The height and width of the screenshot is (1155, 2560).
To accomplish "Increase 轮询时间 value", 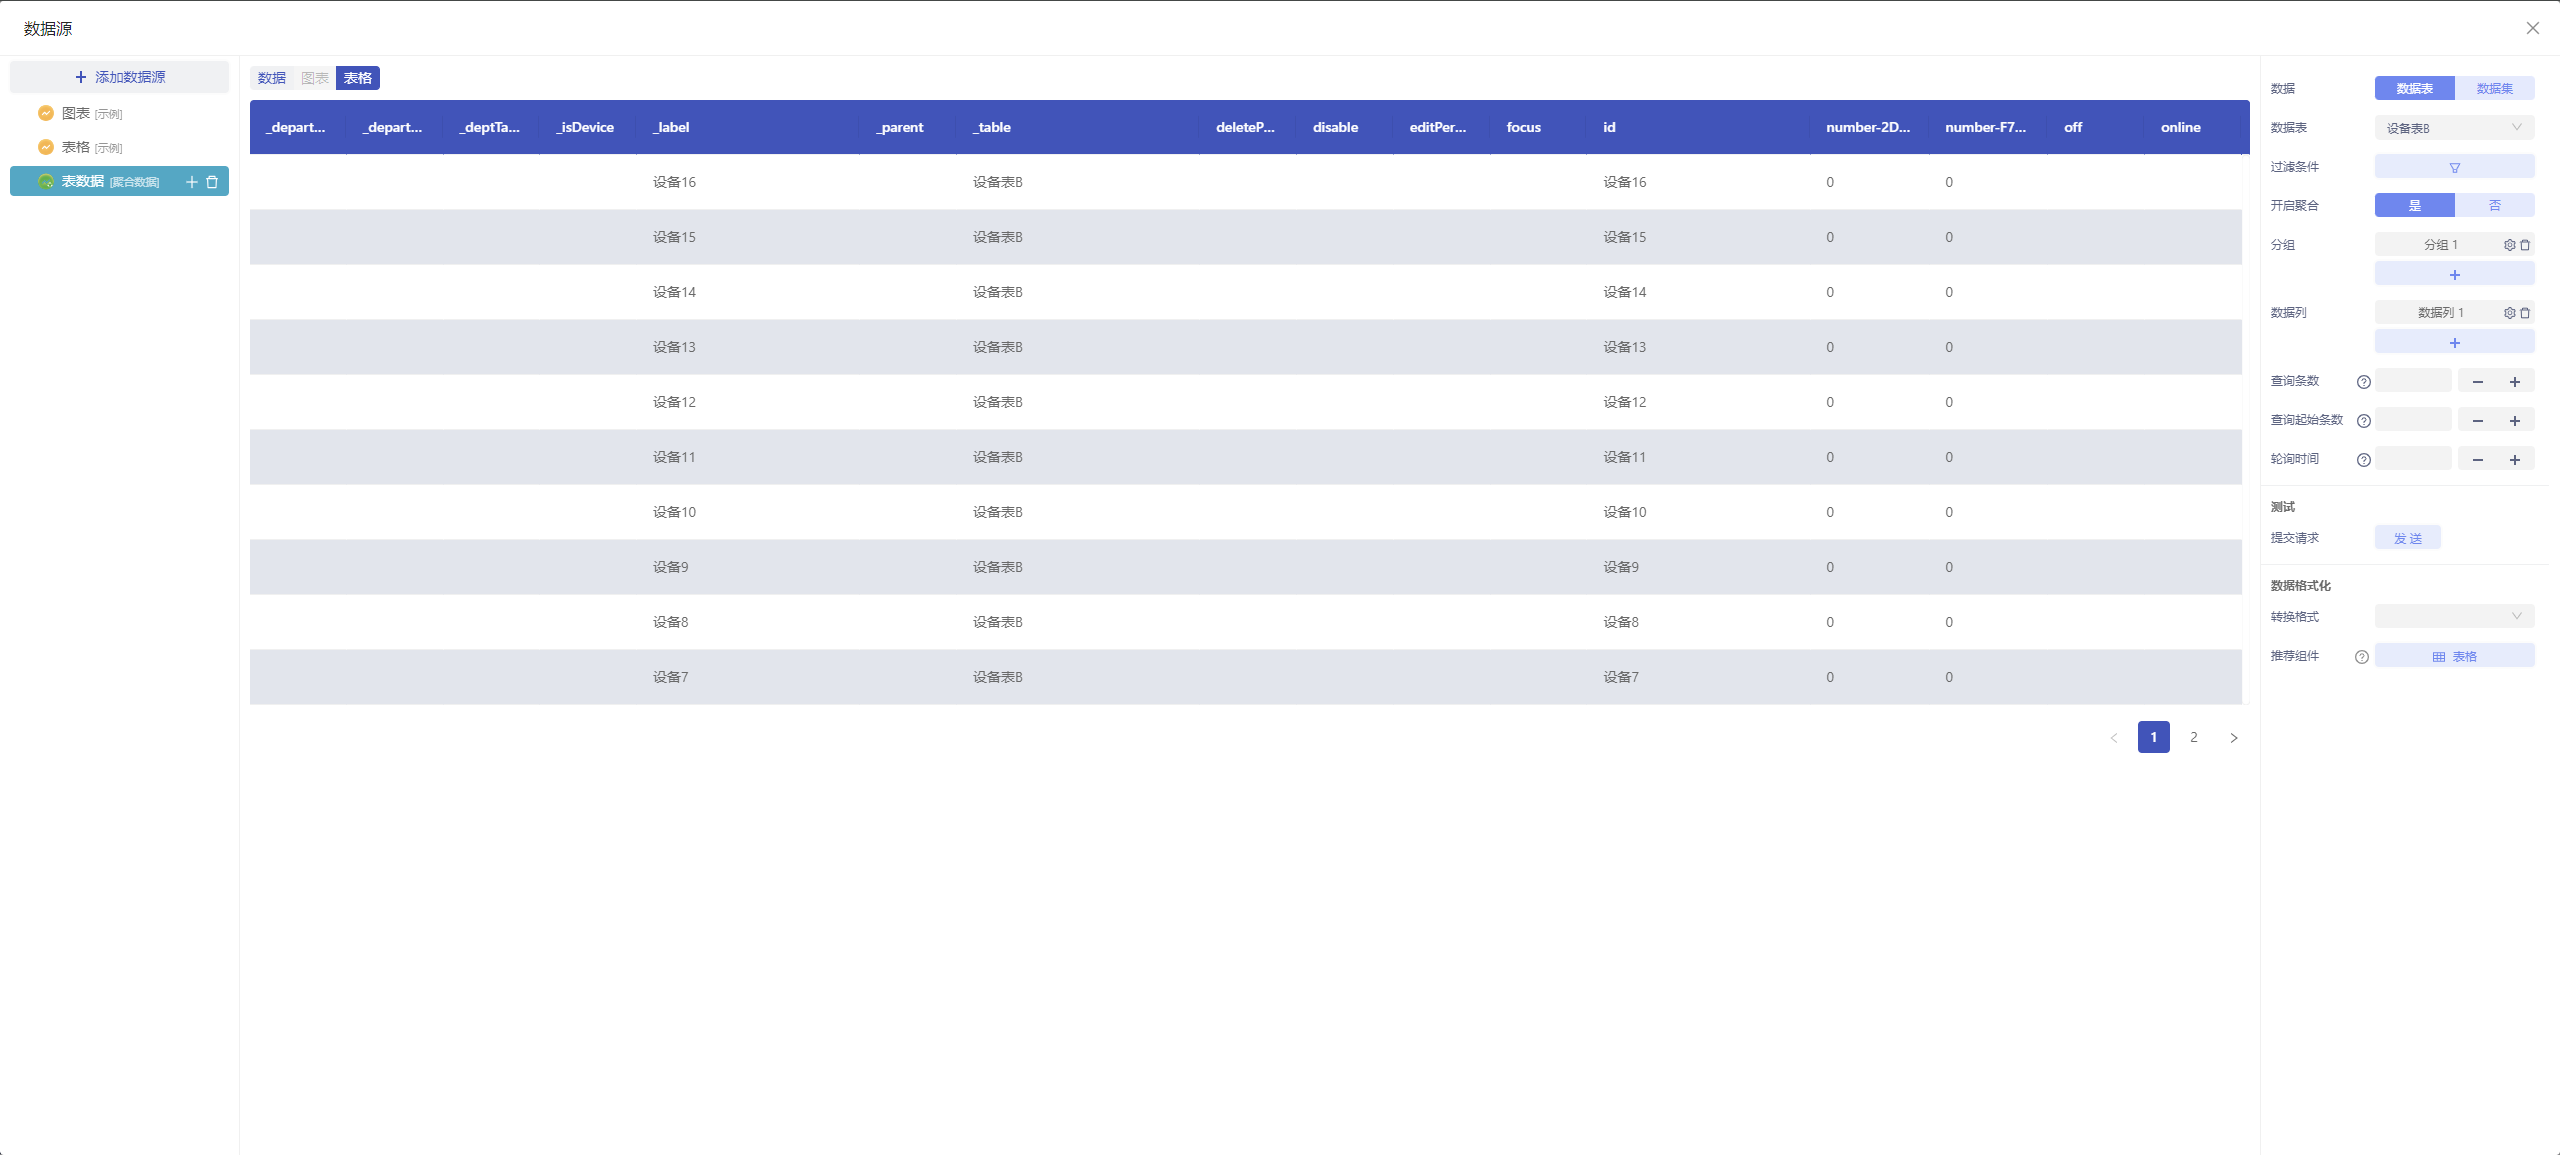I will click(2515, 459).
